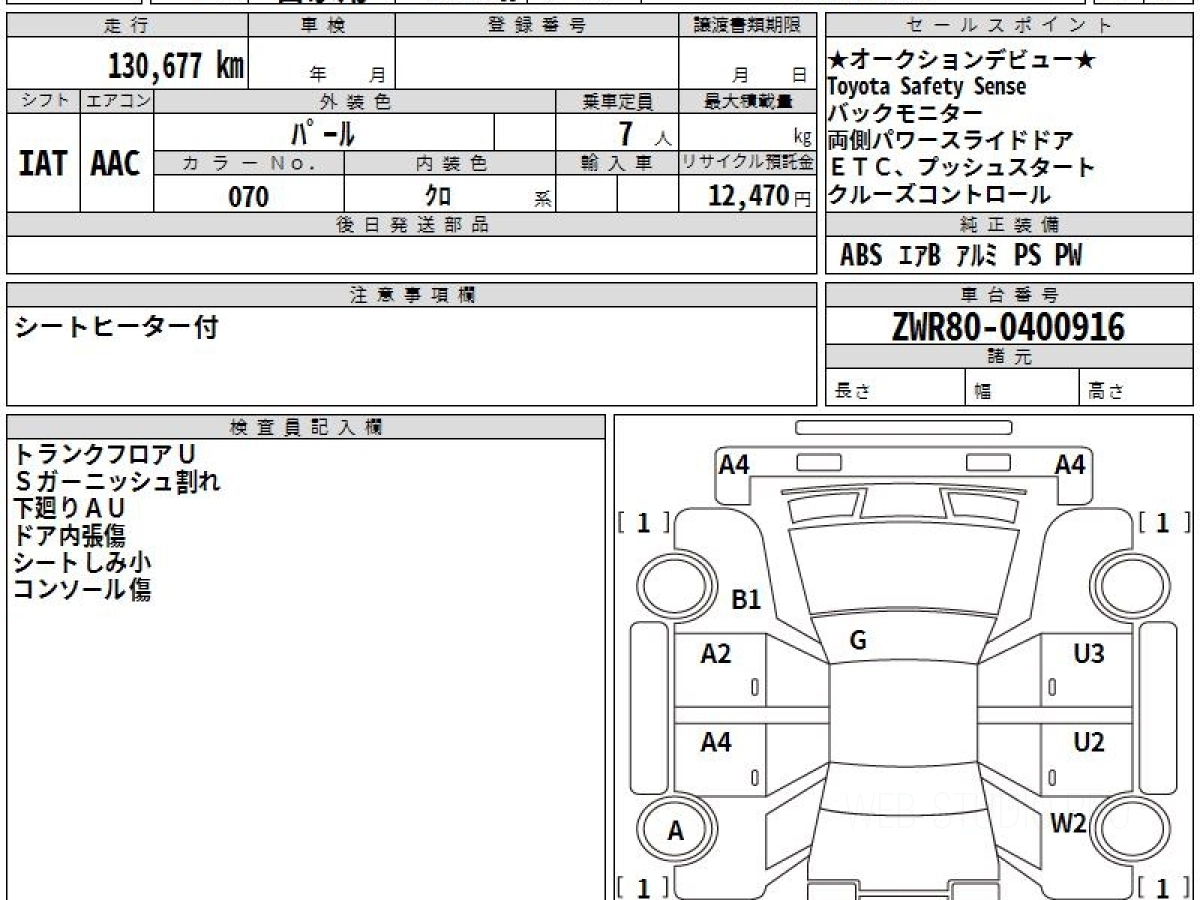This screenshot has width=1200, height=900.
Task: Click the U2 mark on the diagram
Action: [1089, 743]
